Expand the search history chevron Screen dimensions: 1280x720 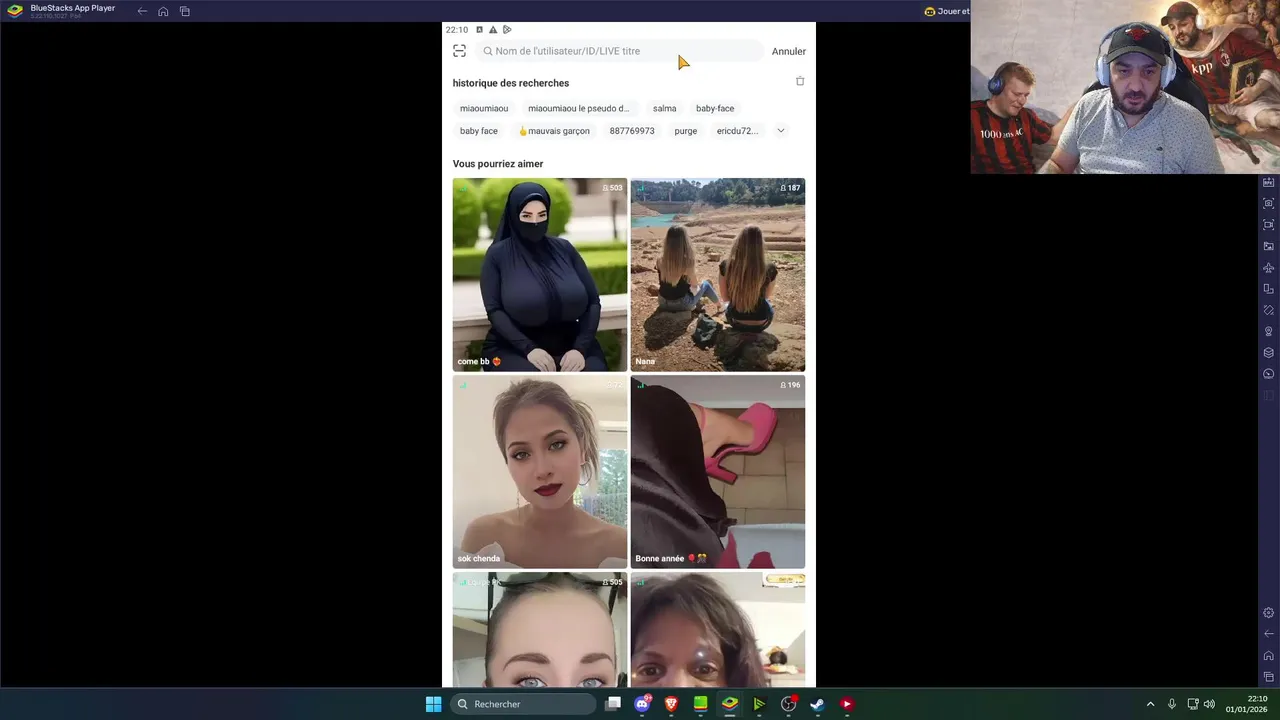tap(781, 130)
